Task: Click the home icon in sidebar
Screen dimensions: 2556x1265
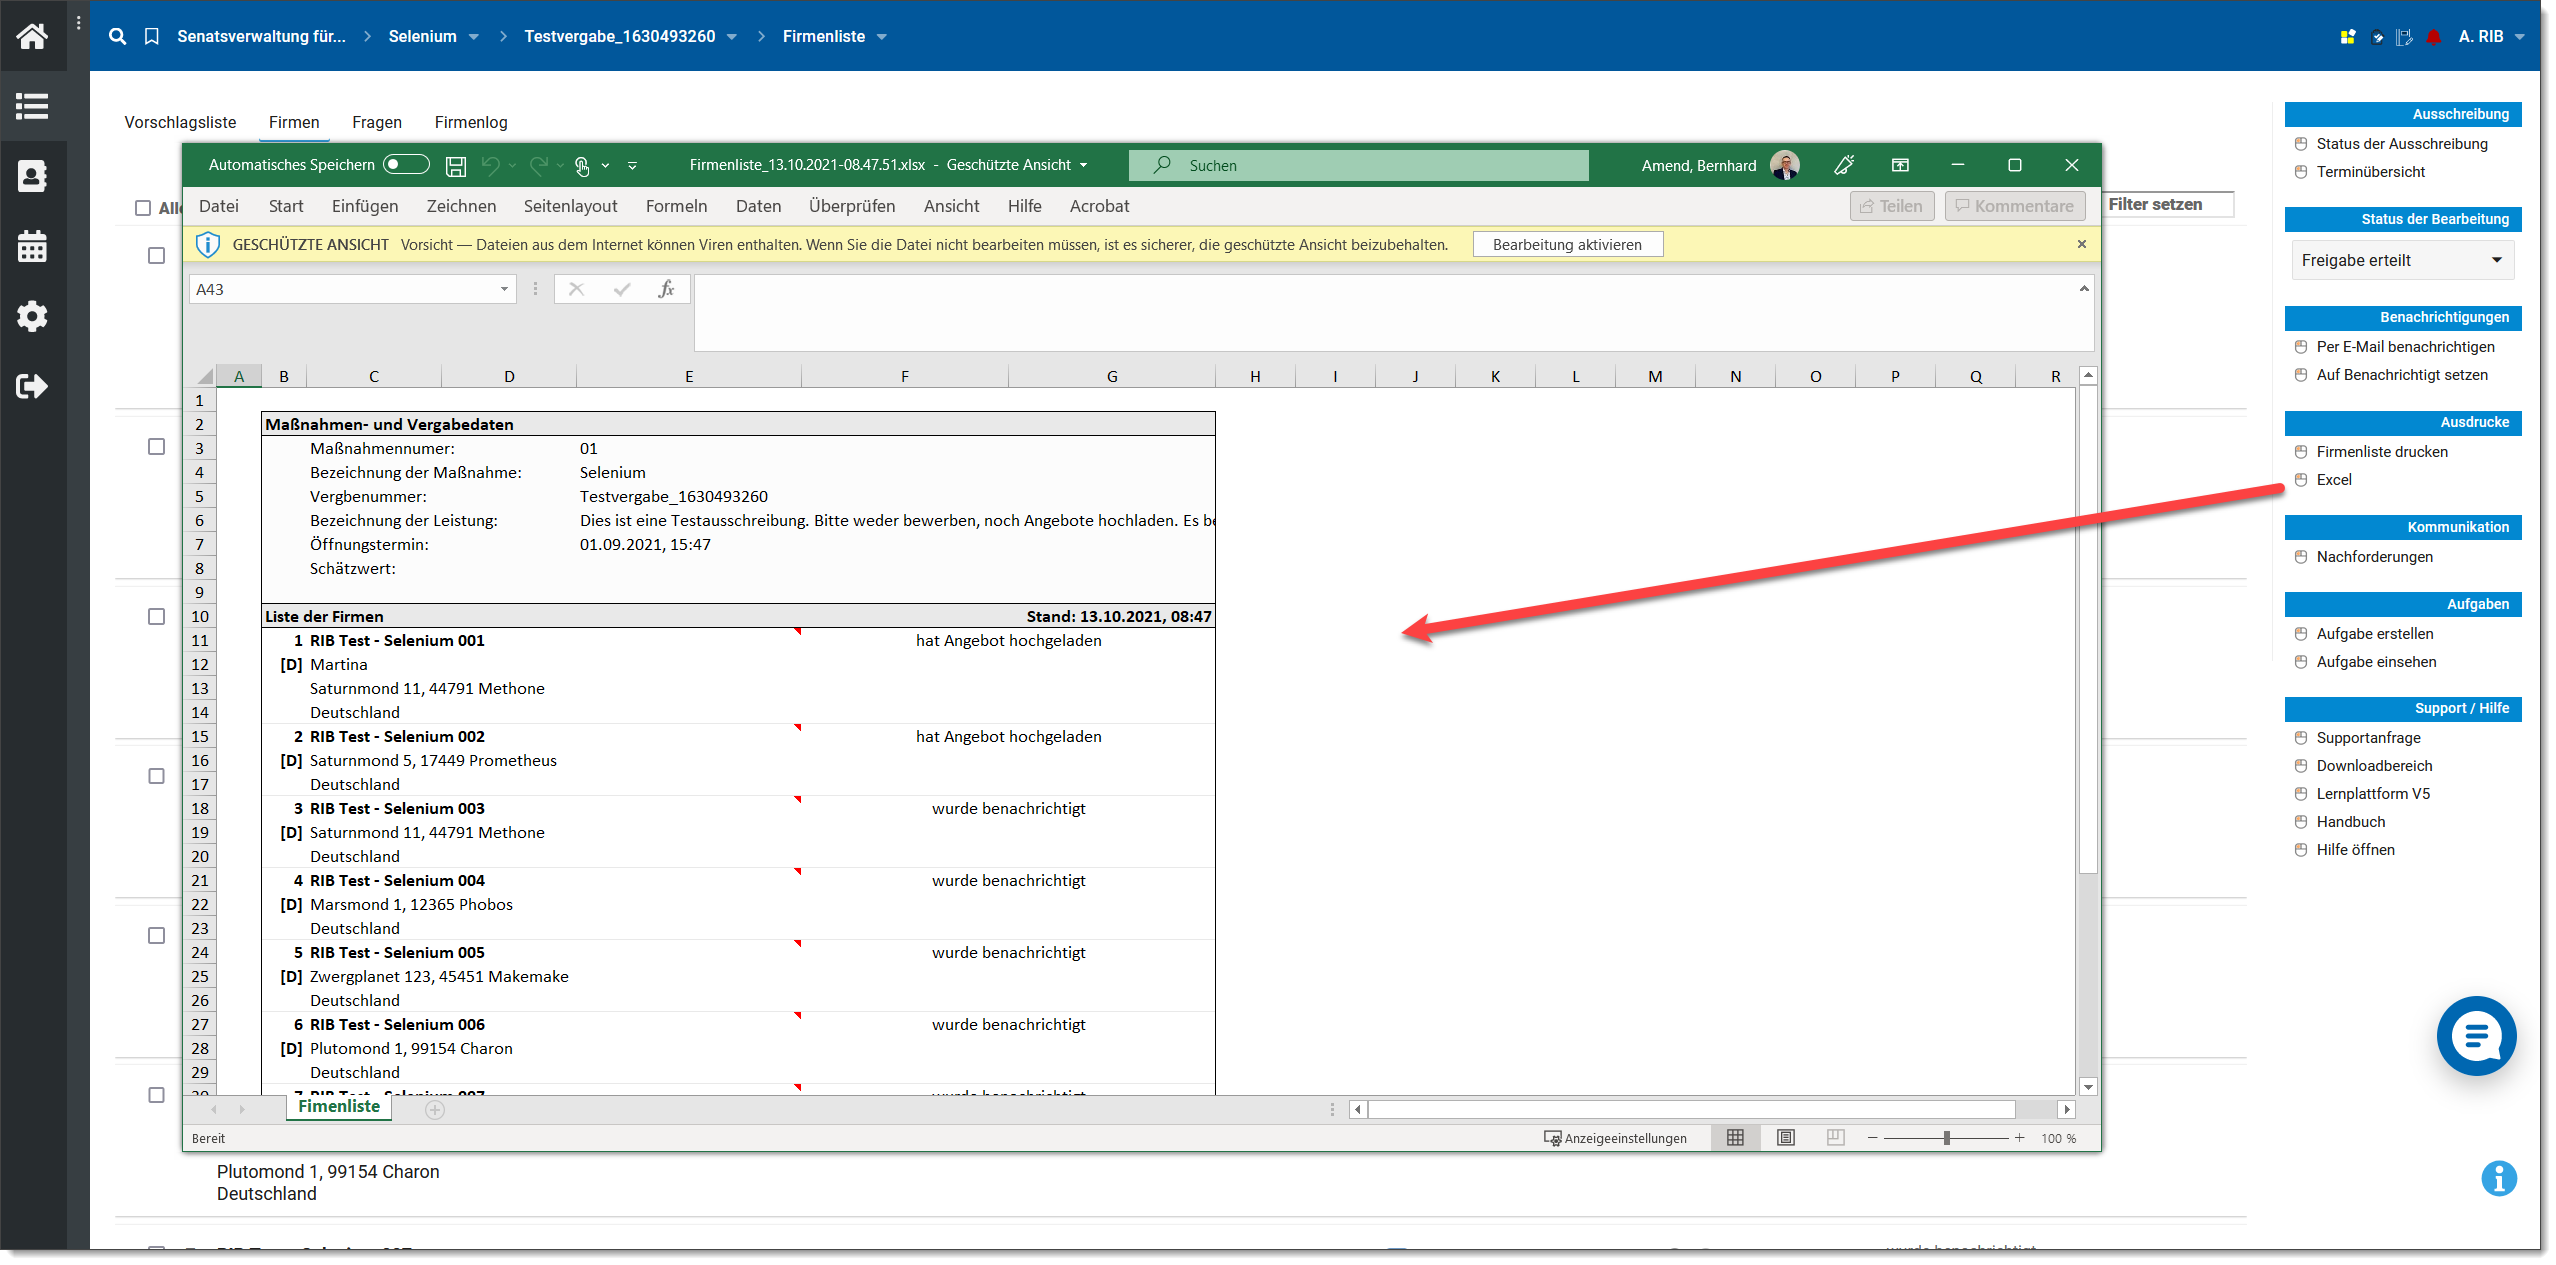Action: pos(32,36)
